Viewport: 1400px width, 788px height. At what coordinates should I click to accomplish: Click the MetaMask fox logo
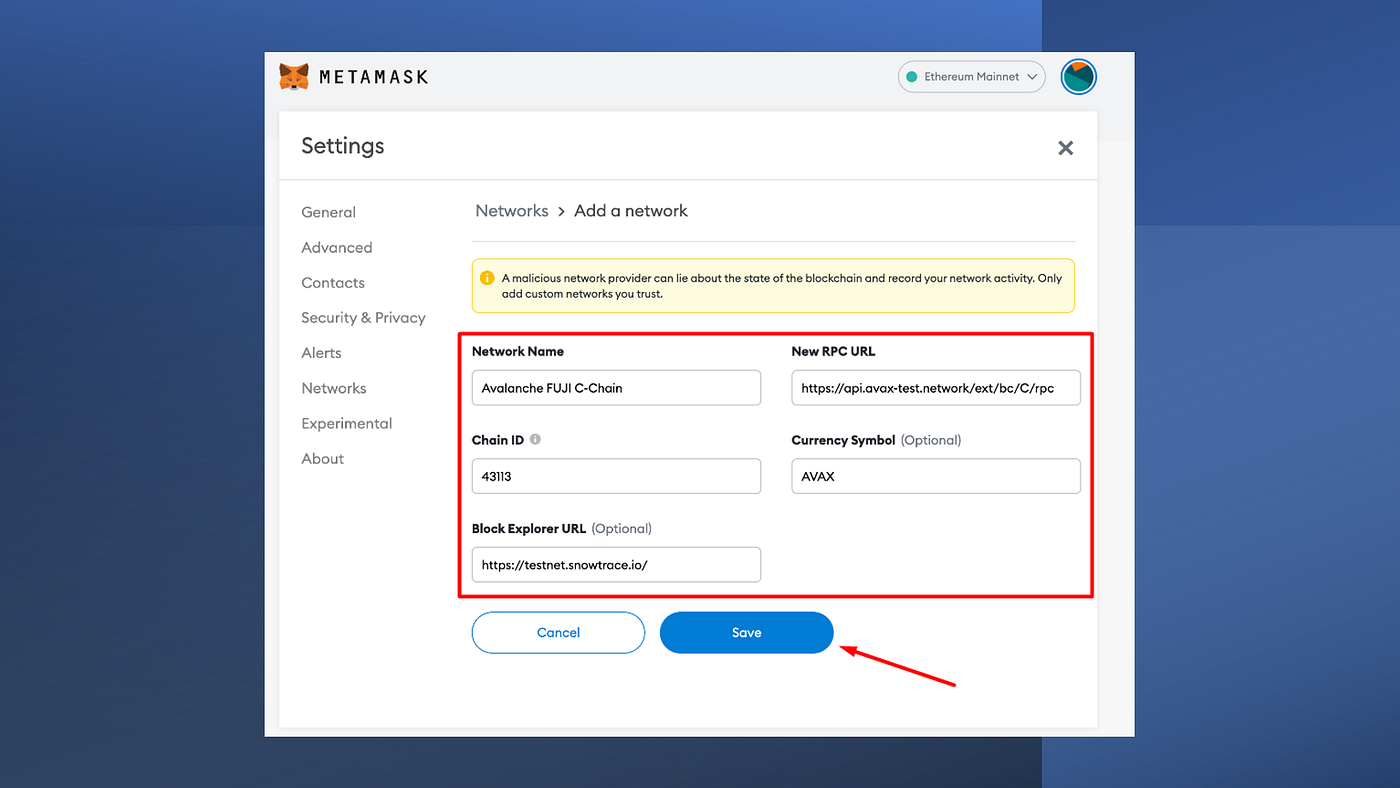pos(294,77)
